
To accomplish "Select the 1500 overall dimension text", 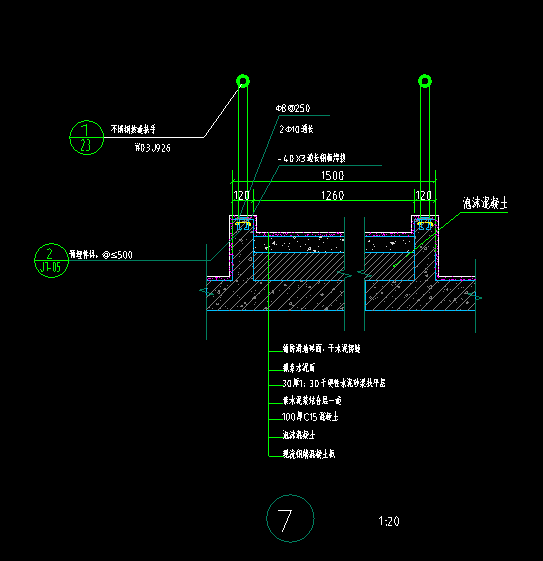I will [x=332, y=175].
